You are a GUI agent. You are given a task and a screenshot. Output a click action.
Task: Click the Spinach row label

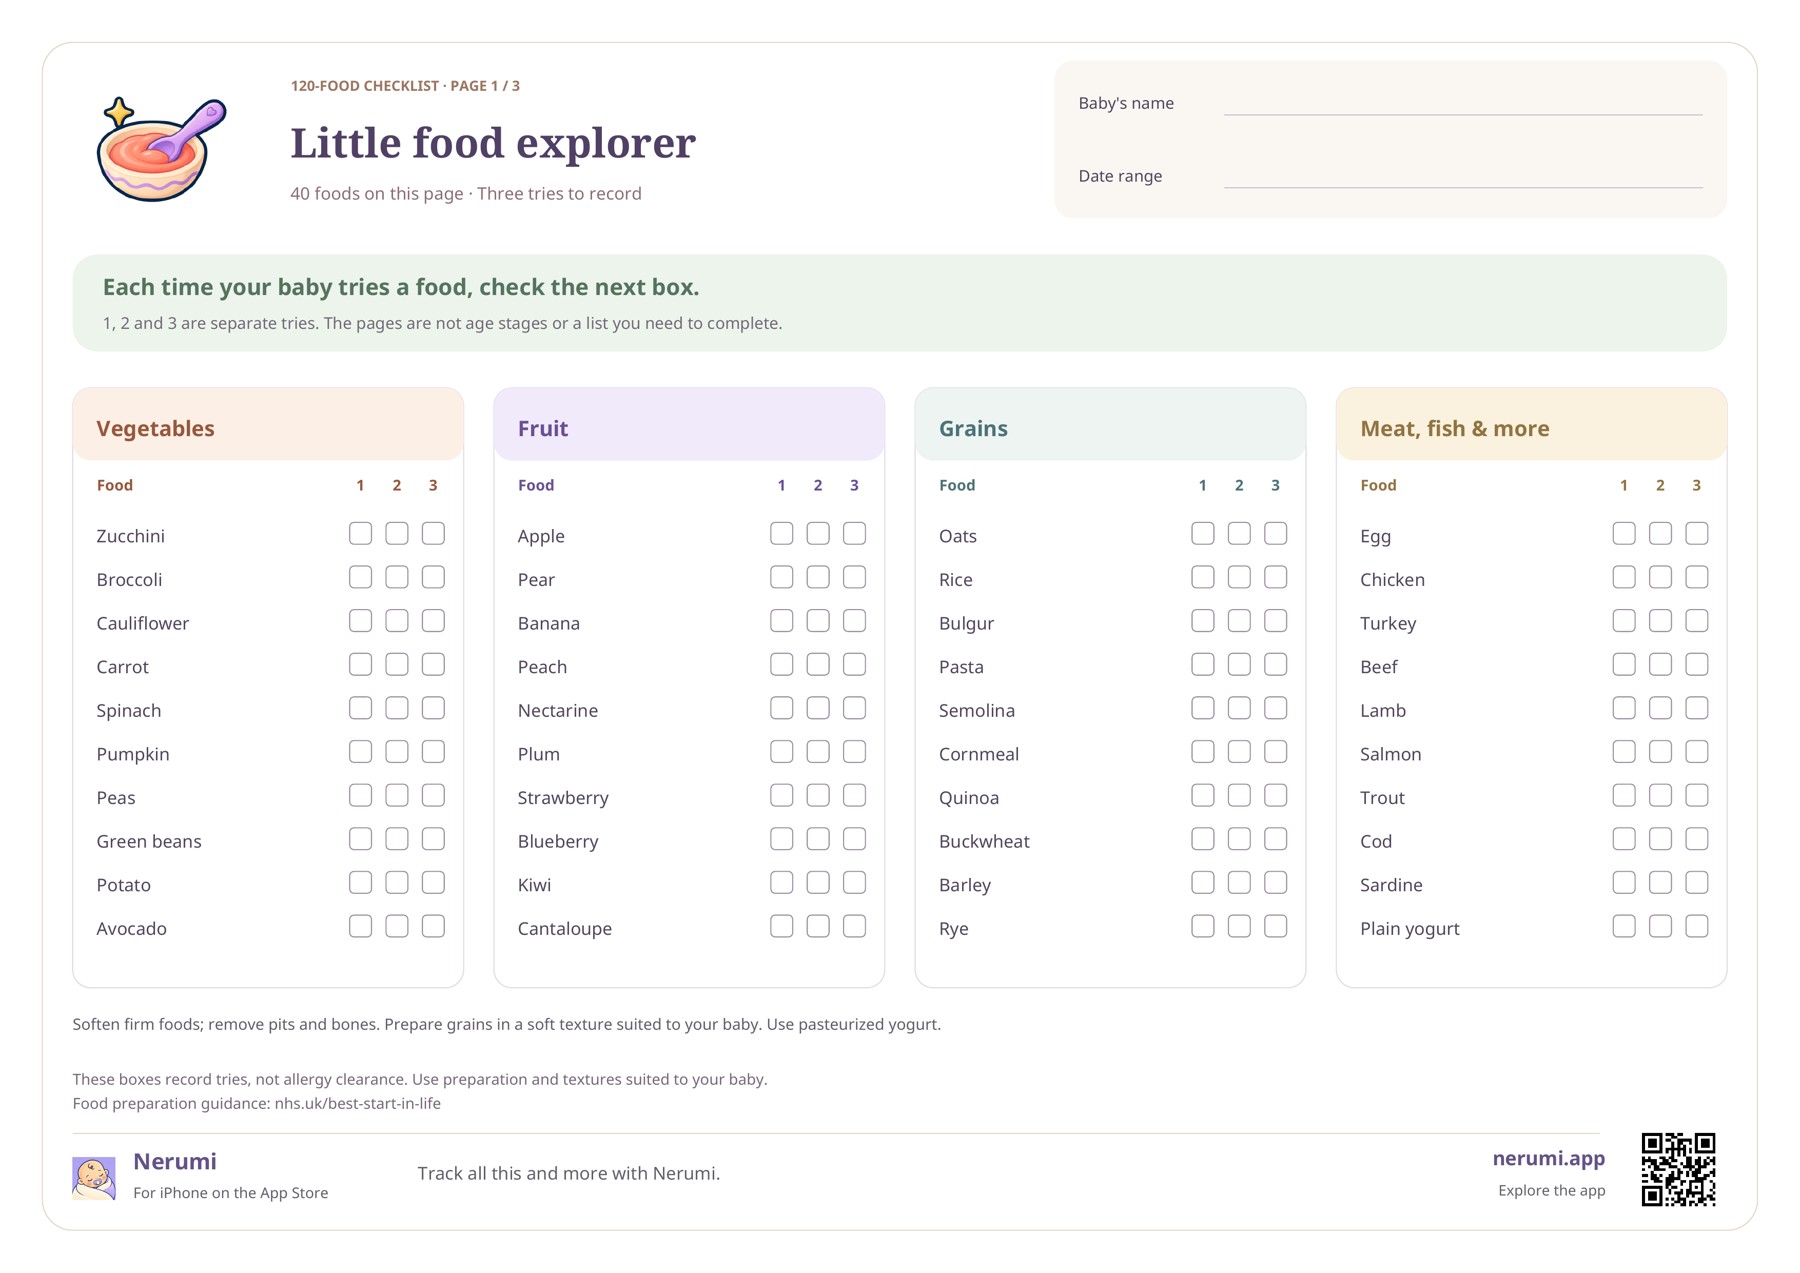(129, 711)
